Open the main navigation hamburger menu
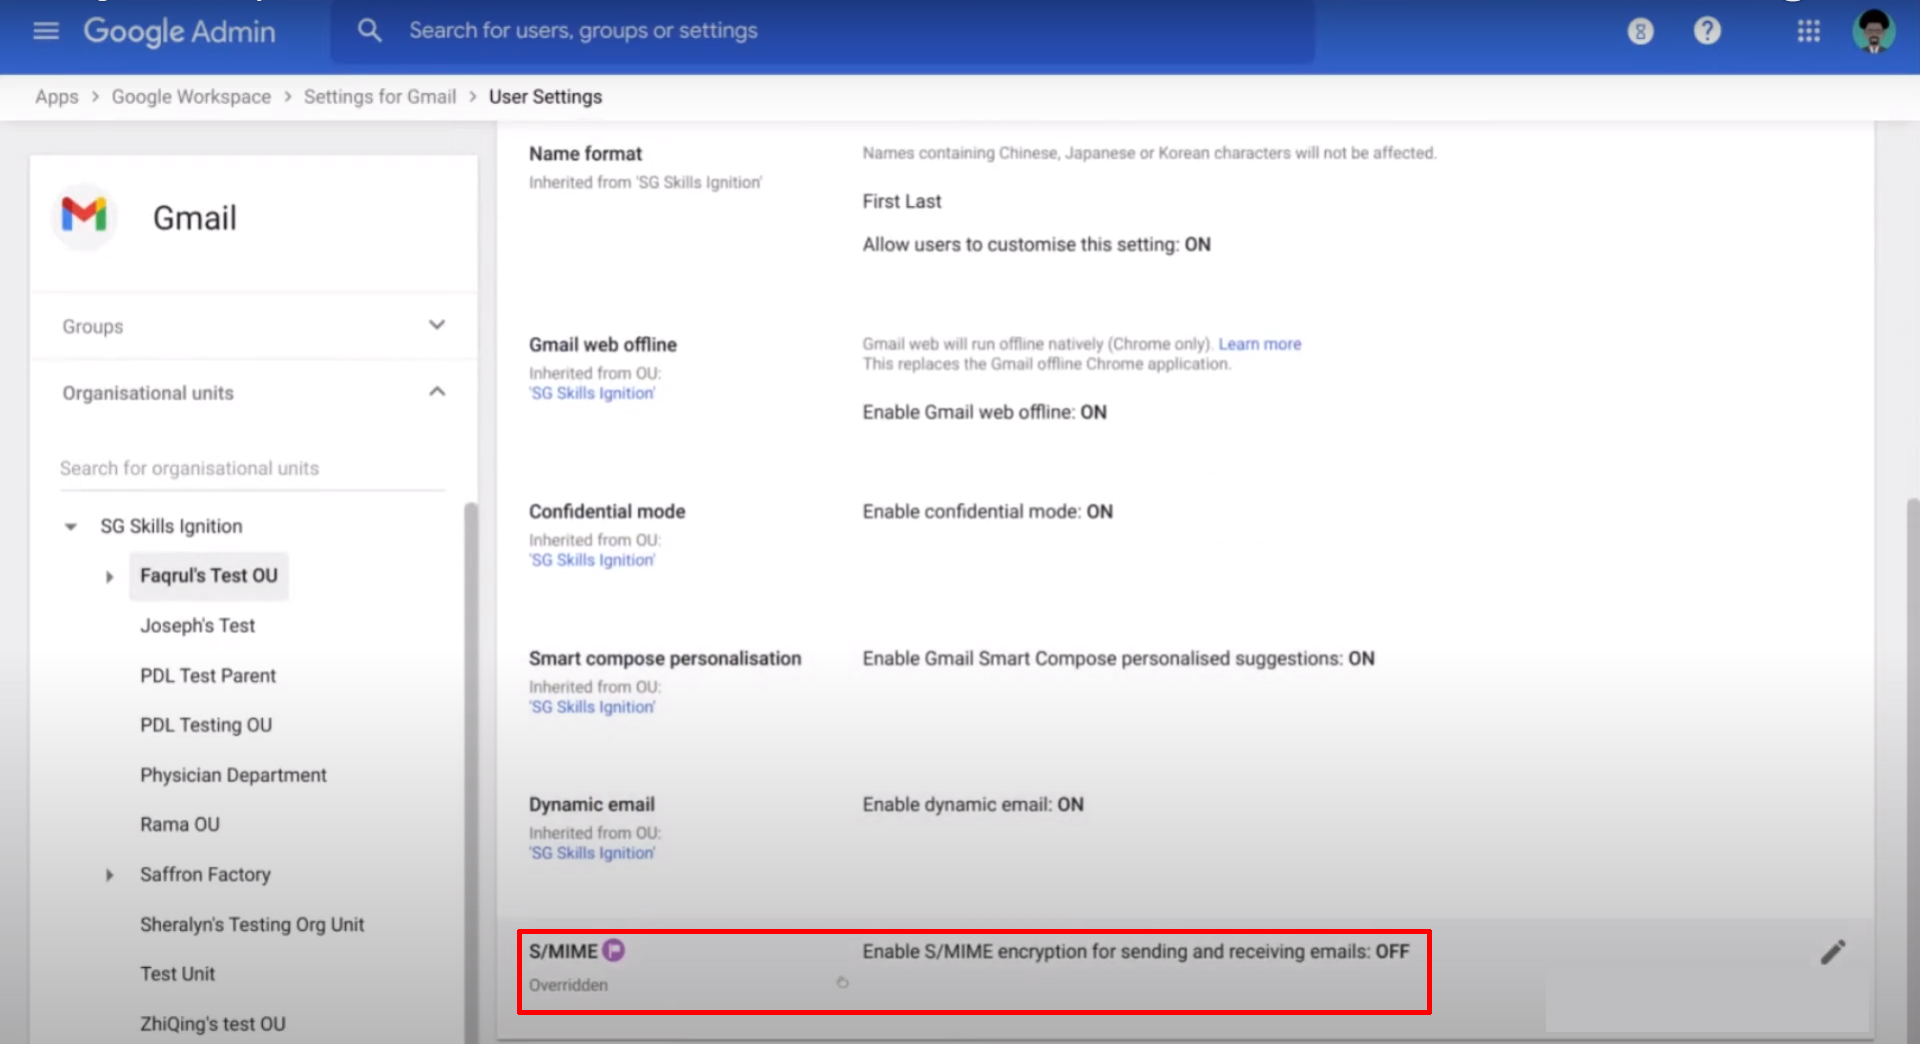Screen dimensions: 1920x1044 pos(45,31)
